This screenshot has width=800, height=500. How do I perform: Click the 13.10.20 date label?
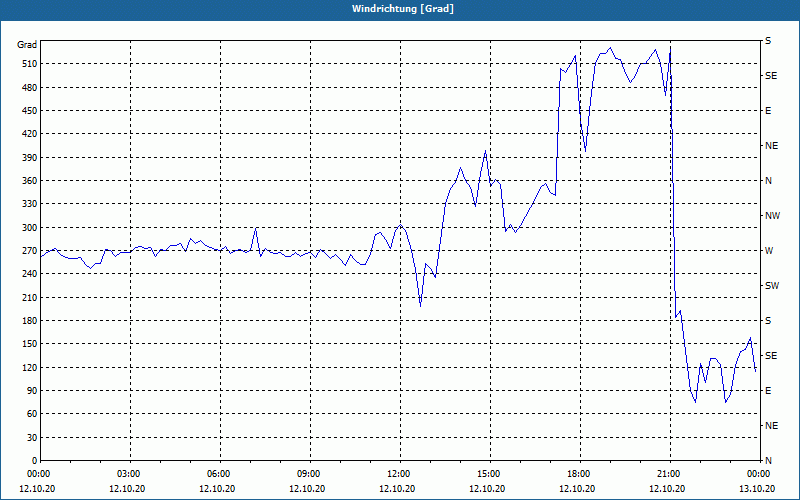[x=757, y=489]
